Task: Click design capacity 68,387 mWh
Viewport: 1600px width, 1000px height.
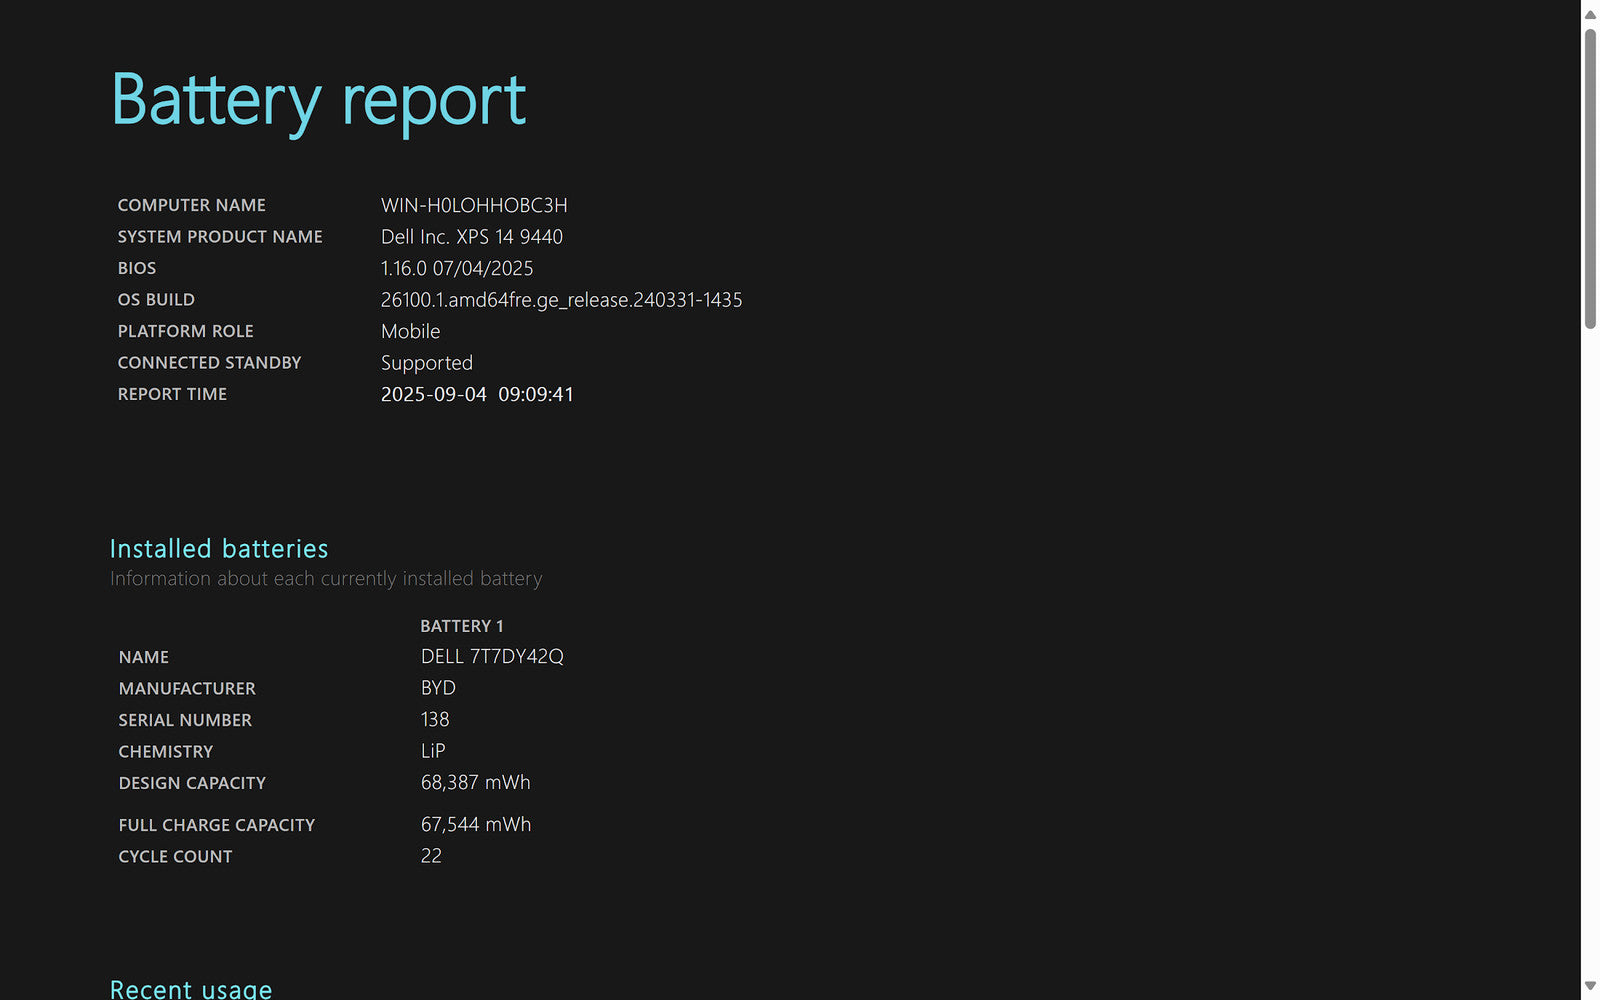Action: pyautogui.click(x=476, y=783)
